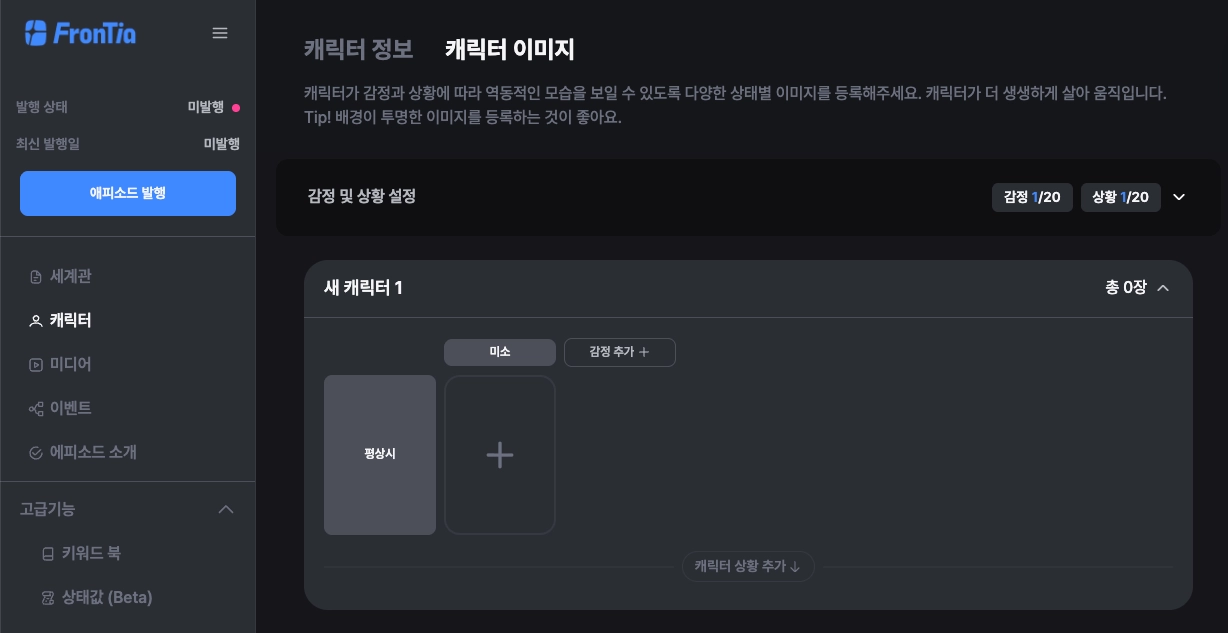Open 미디어 in the sidebar
The image size is (1228, 633).
pos(70,364)
